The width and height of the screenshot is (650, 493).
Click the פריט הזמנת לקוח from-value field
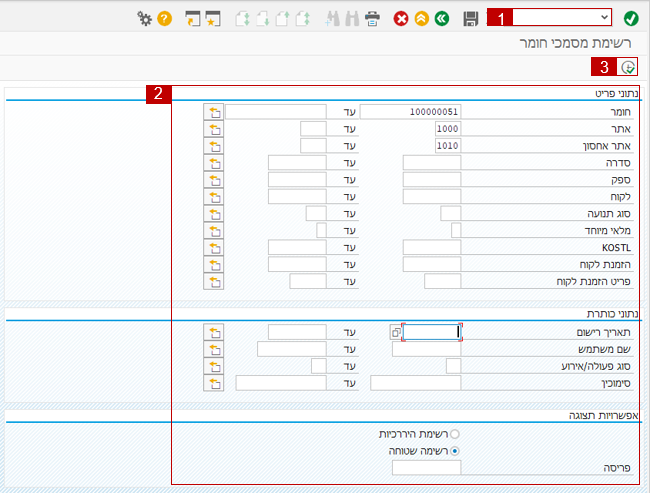point(443,282)
